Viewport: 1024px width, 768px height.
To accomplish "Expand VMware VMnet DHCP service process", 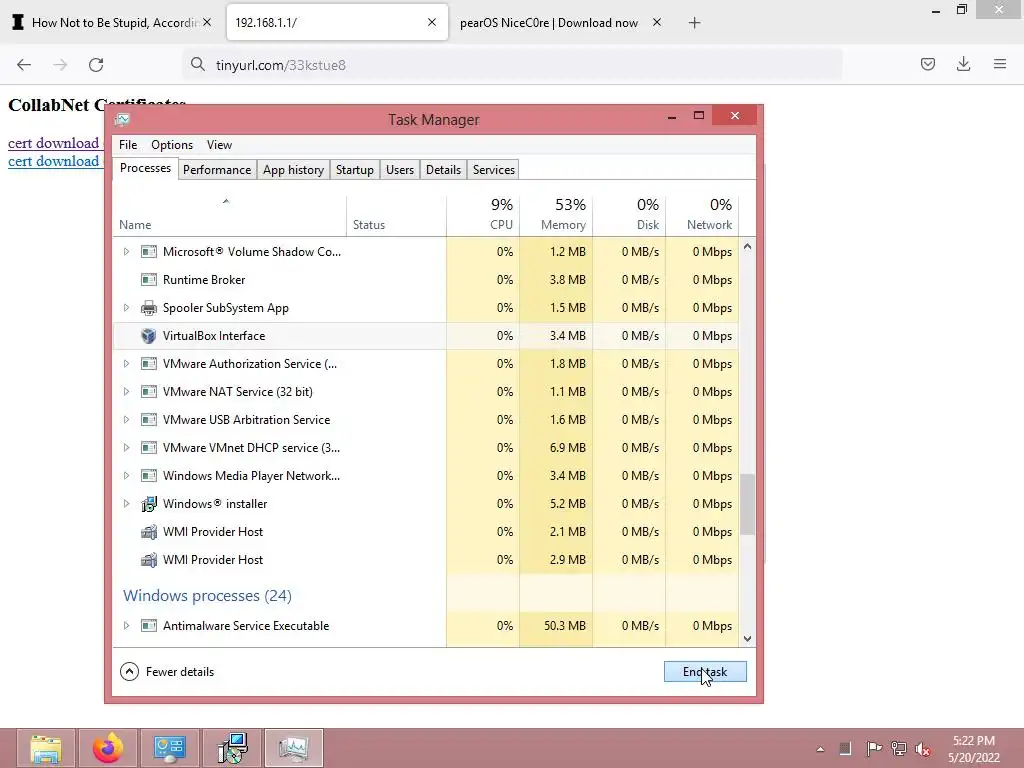I will [x=126, y=448].
